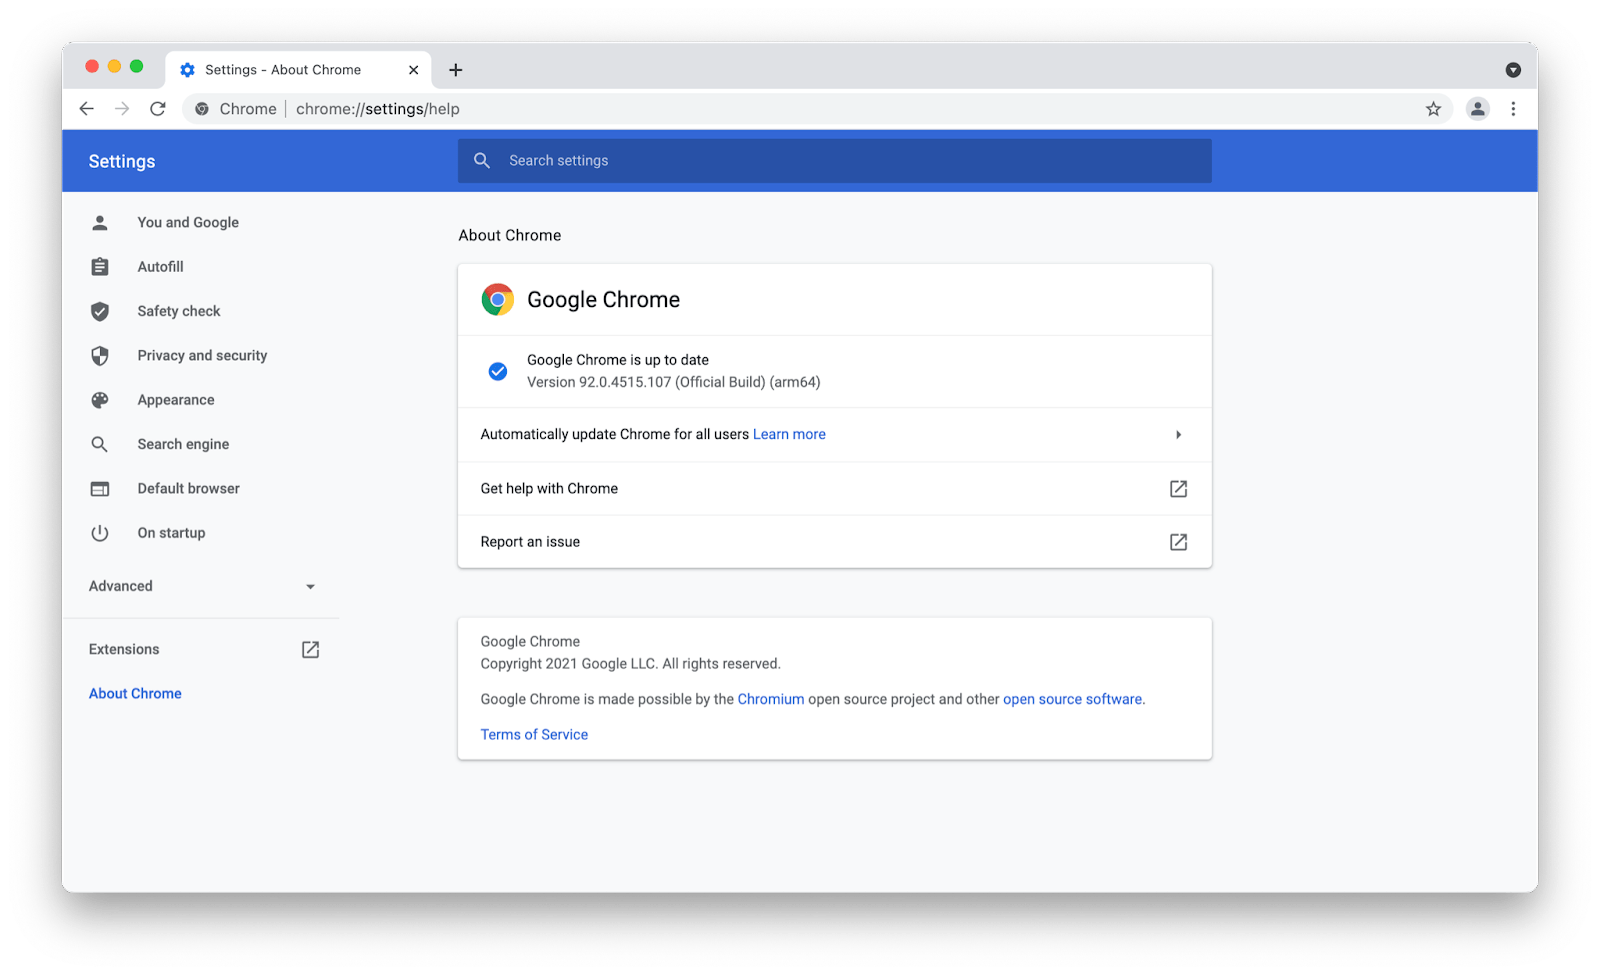Click the power icon beside On startup
The height and width of the screenshot is (975, 1600).
pyautogui.click(x=100, y=533)
